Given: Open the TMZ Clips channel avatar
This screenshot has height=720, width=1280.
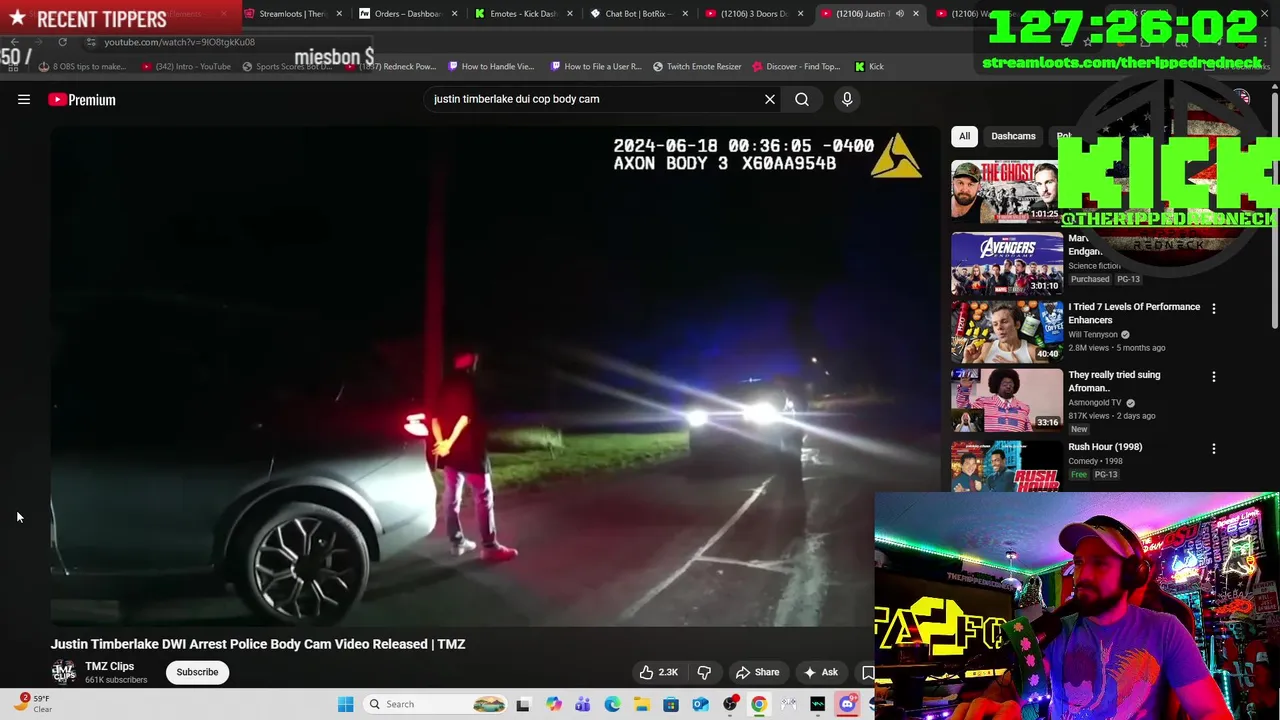Looking at the screenshot, I should coord(64,672).
